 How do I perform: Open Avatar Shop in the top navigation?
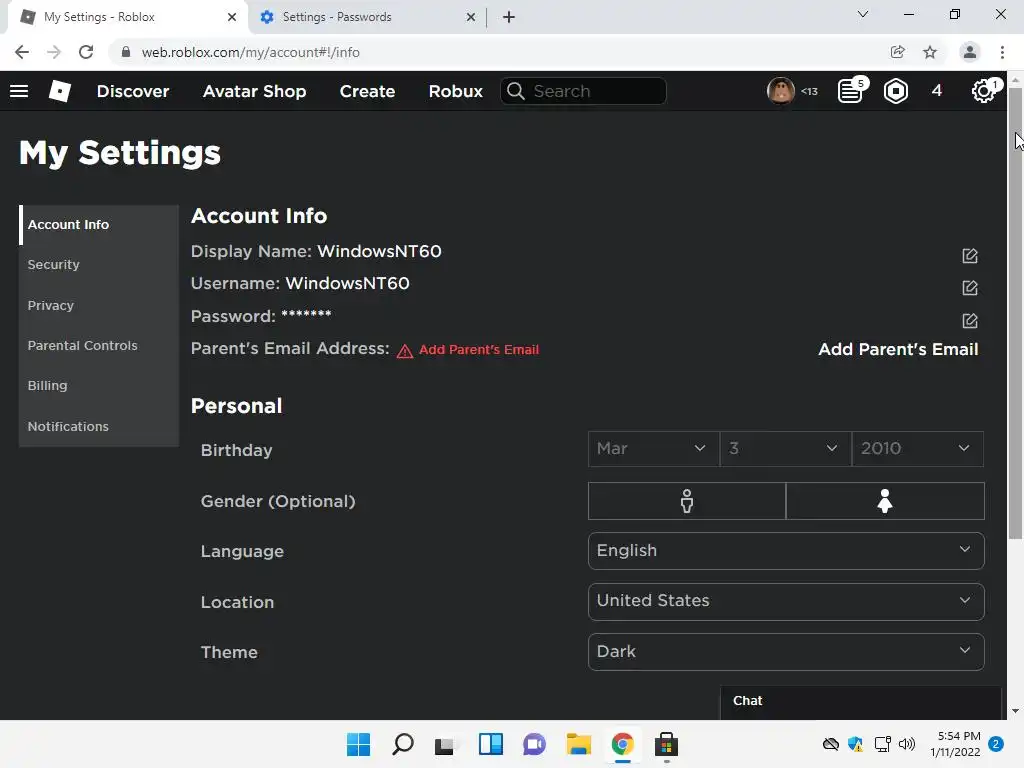[255, 91]
